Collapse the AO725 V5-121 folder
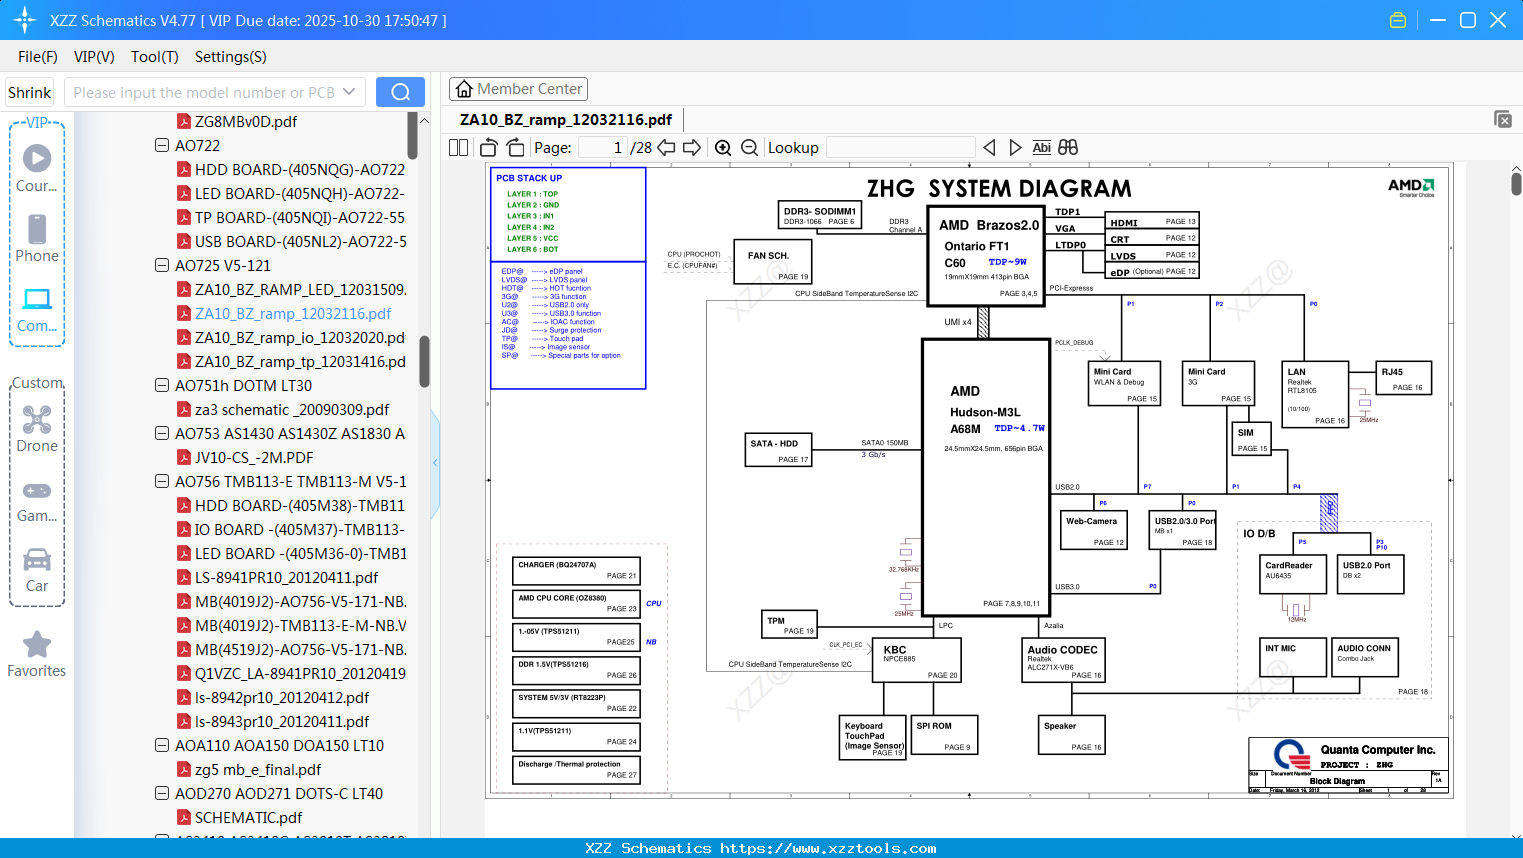The width and height of the screenshot is (1523, 858). (x=162, y=265)
